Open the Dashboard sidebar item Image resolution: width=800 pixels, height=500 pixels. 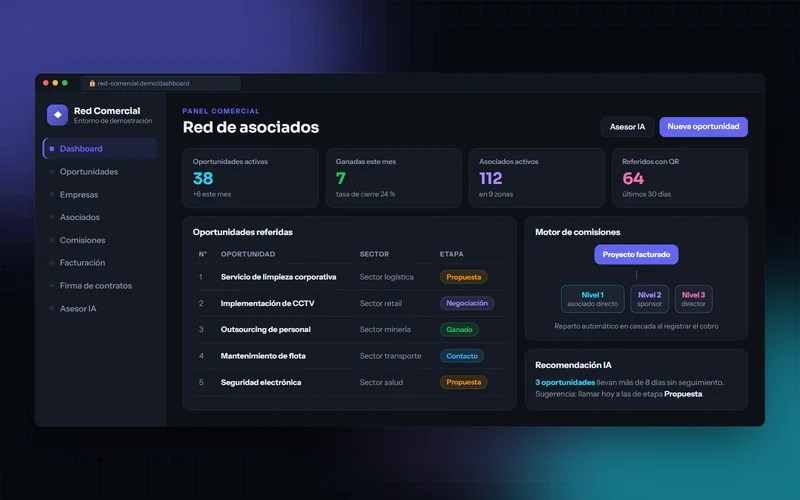(100, 148)
